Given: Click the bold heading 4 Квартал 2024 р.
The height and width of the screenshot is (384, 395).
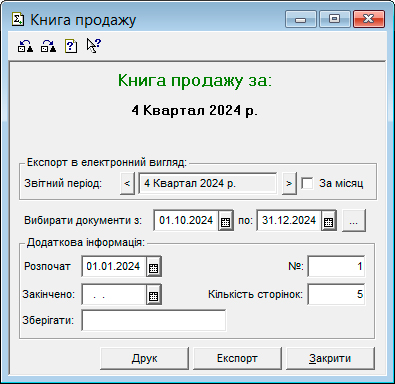Looking at the screenshot, I should coord(194,110).
